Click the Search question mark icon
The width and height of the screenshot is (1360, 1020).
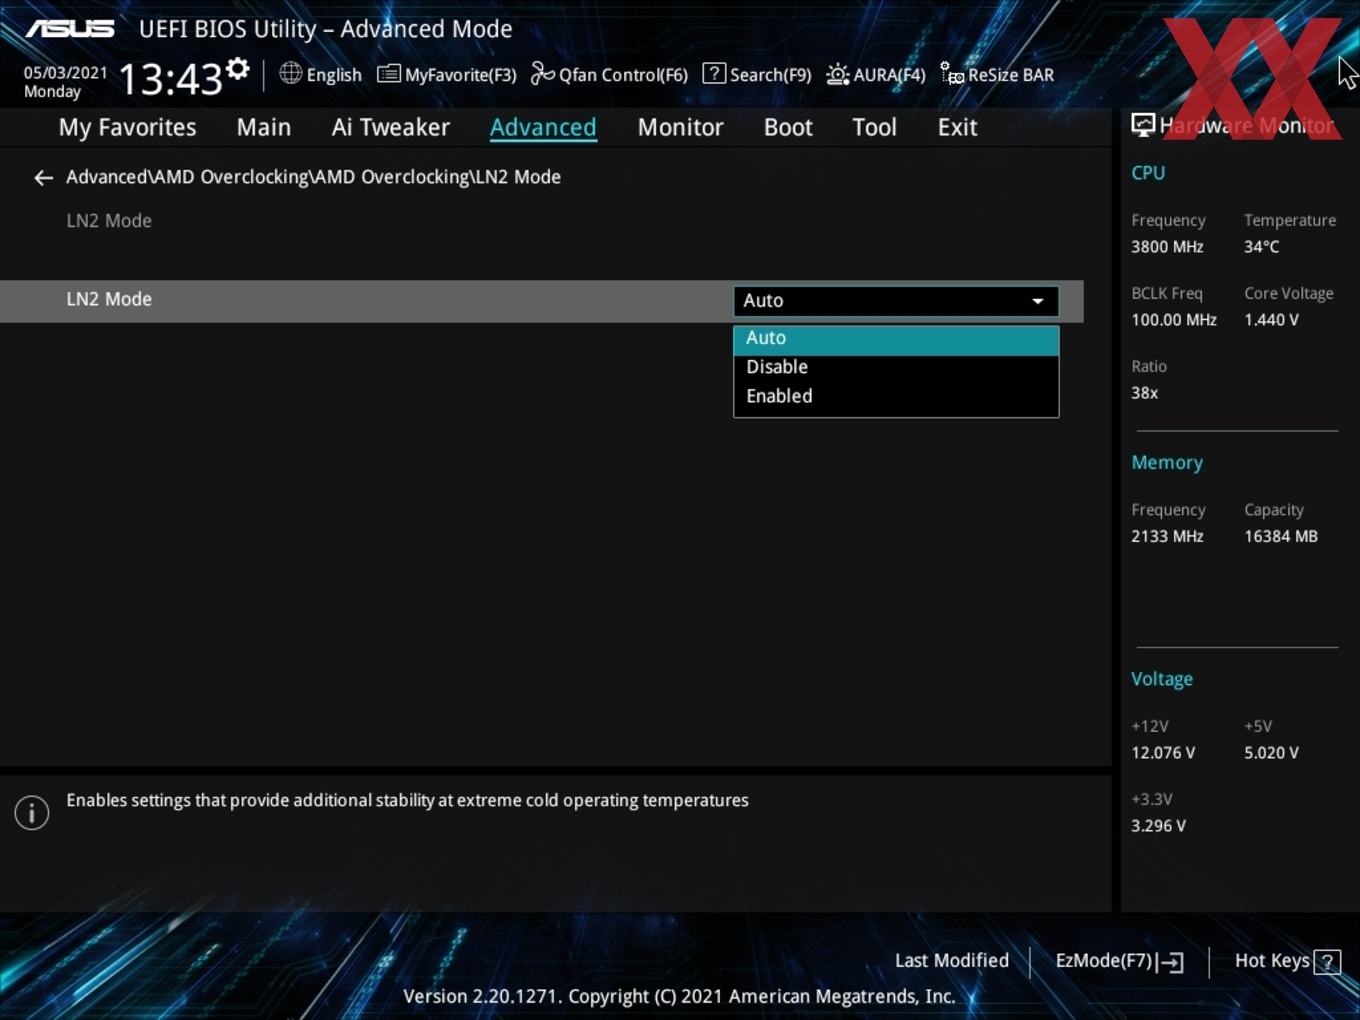(714, 73)
